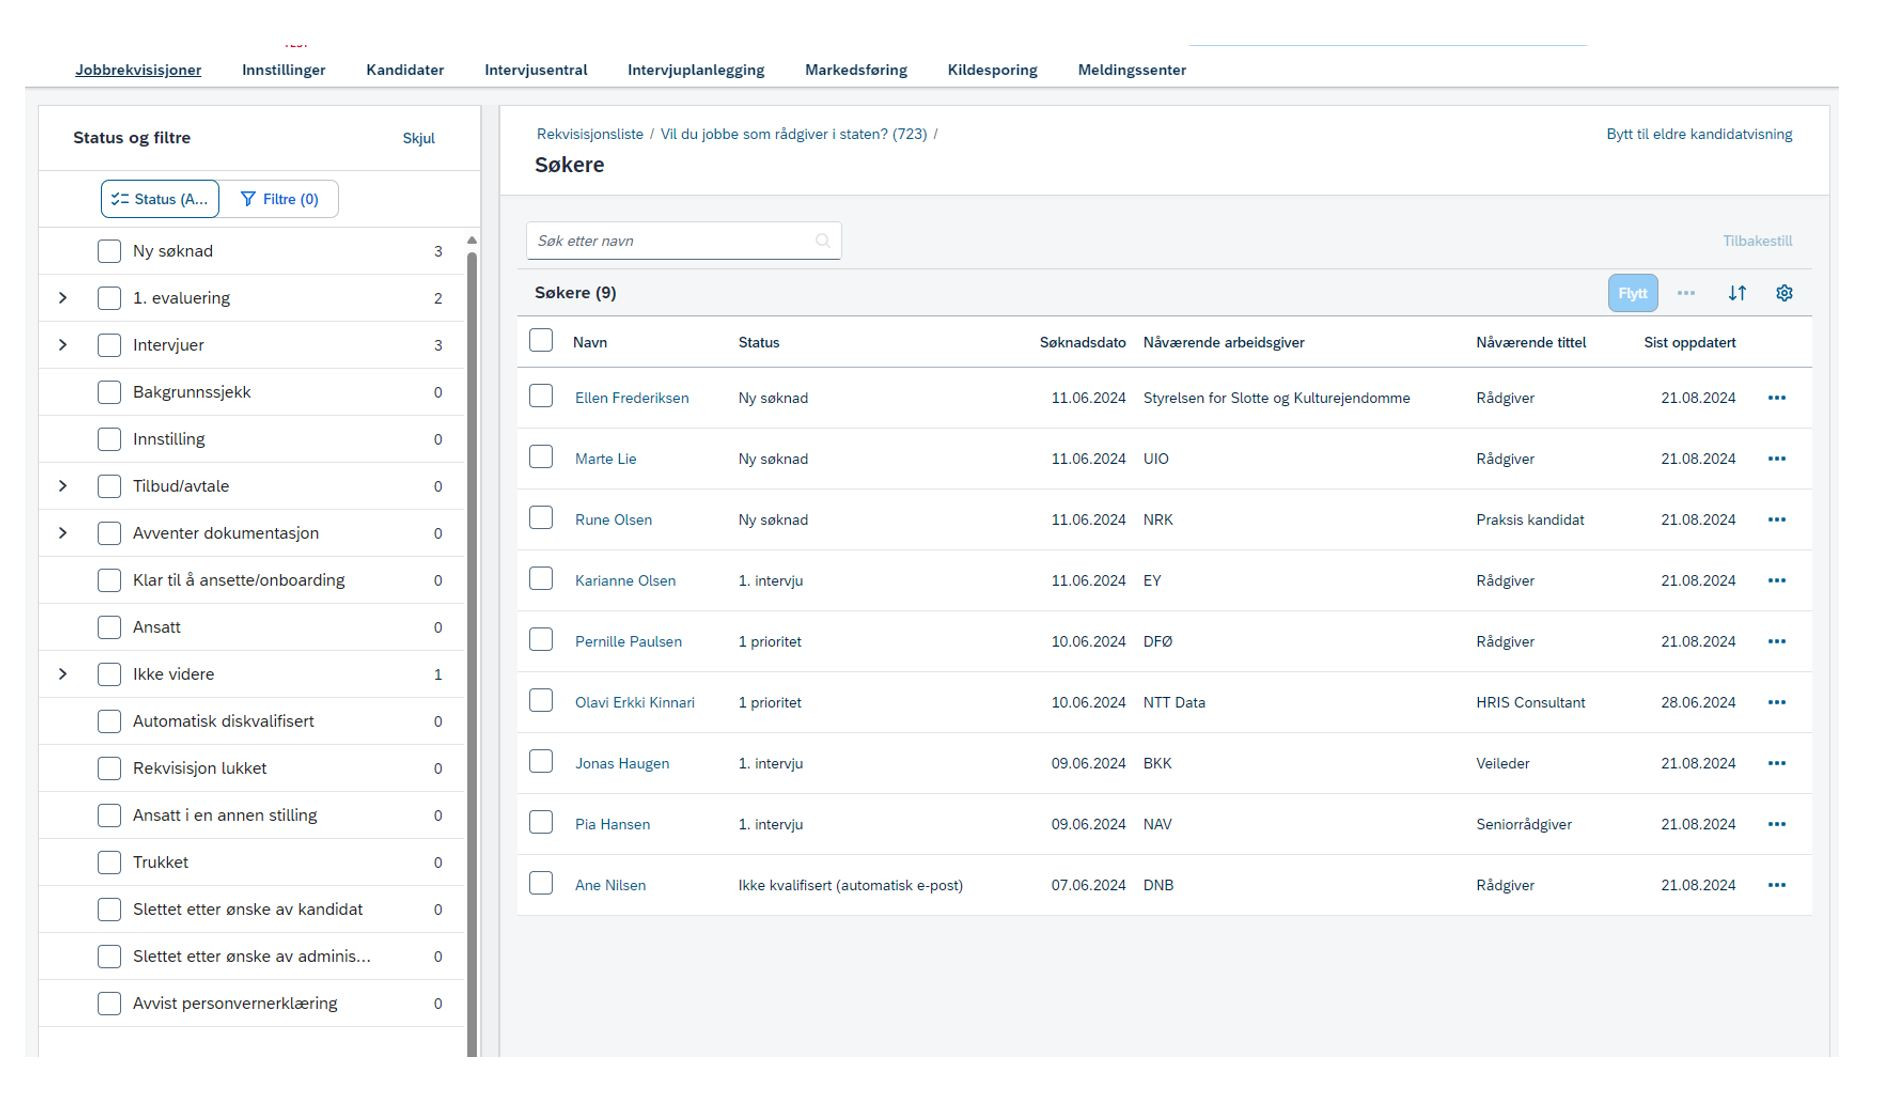Click Tilbakestill to reset search
Image resolution: width=1891 pixels, height=1117 pixels.
(x=1757, y=241)
